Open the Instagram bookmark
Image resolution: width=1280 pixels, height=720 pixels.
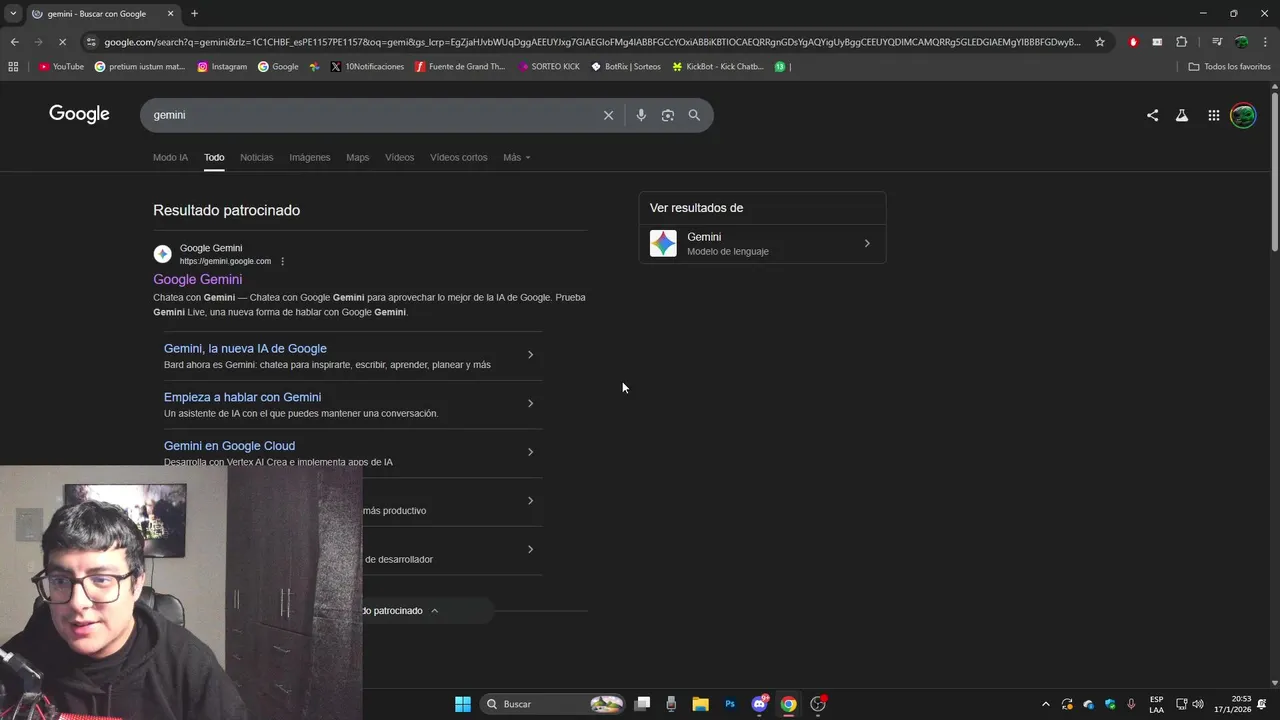click(222, 67)
